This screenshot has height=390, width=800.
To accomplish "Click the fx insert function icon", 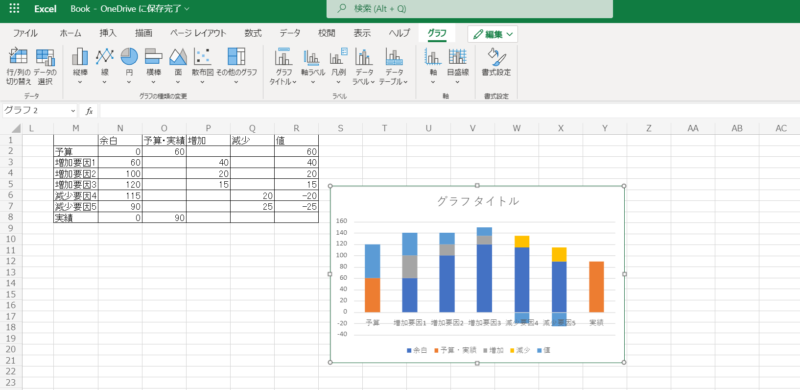I will pyautogui.click(x=89, y=111).
